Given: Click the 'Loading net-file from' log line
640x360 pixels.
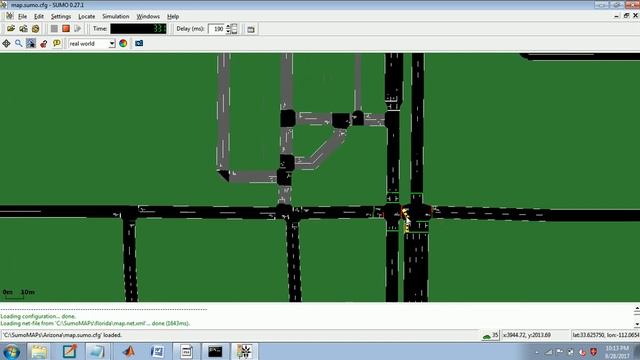Looking at the screenshot, I should (x=95, y=323).
